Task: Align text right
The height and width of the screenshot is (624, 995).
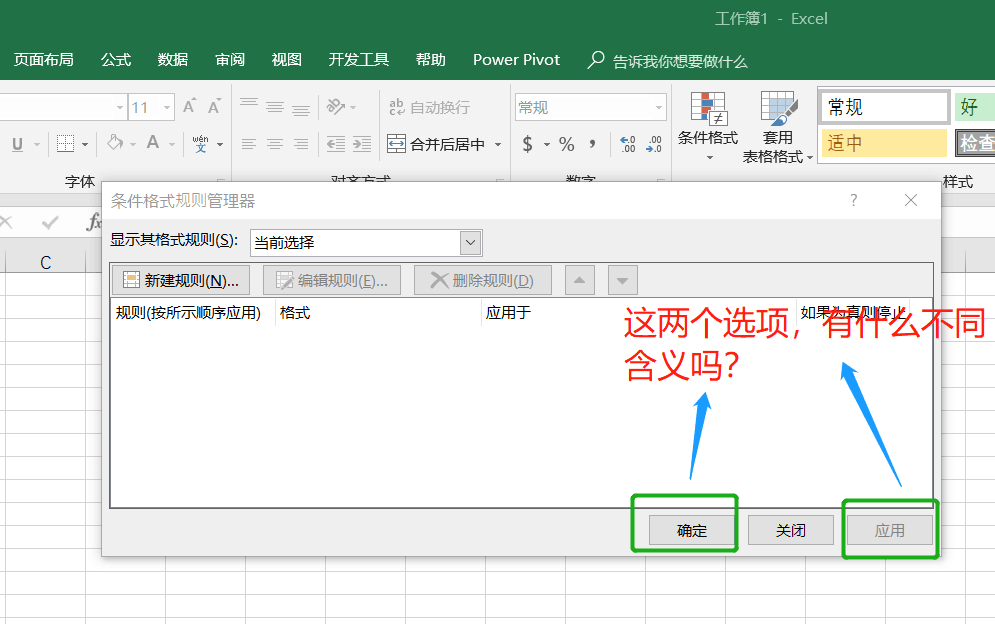Action: coord(301,144)
